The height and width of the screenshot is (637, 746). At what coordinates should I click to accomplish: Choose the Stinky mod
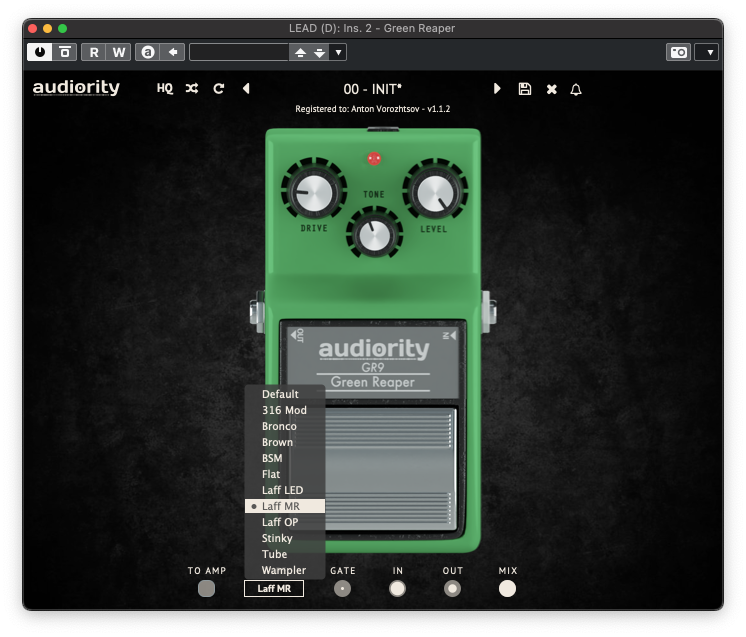[x=285, y=539]
